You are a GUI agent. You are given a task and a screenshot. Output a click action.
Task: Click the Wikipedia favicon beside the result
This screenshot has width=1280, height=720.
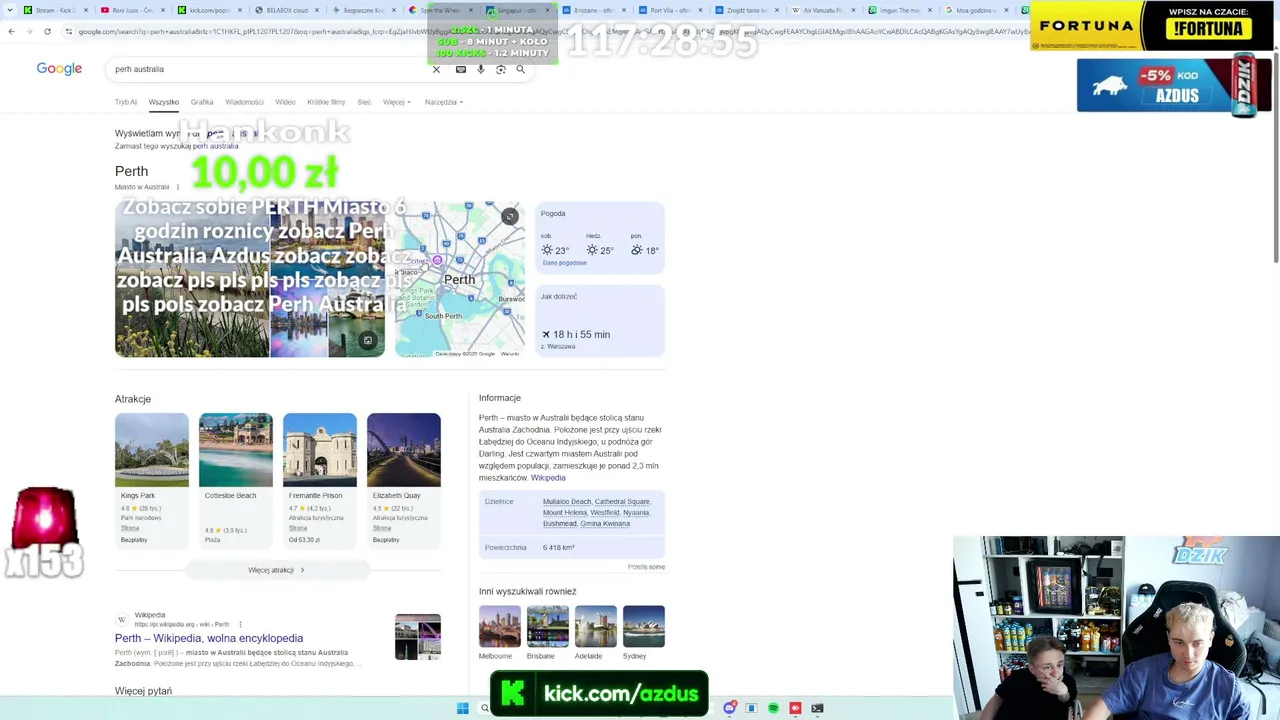[x=122, y=620]
